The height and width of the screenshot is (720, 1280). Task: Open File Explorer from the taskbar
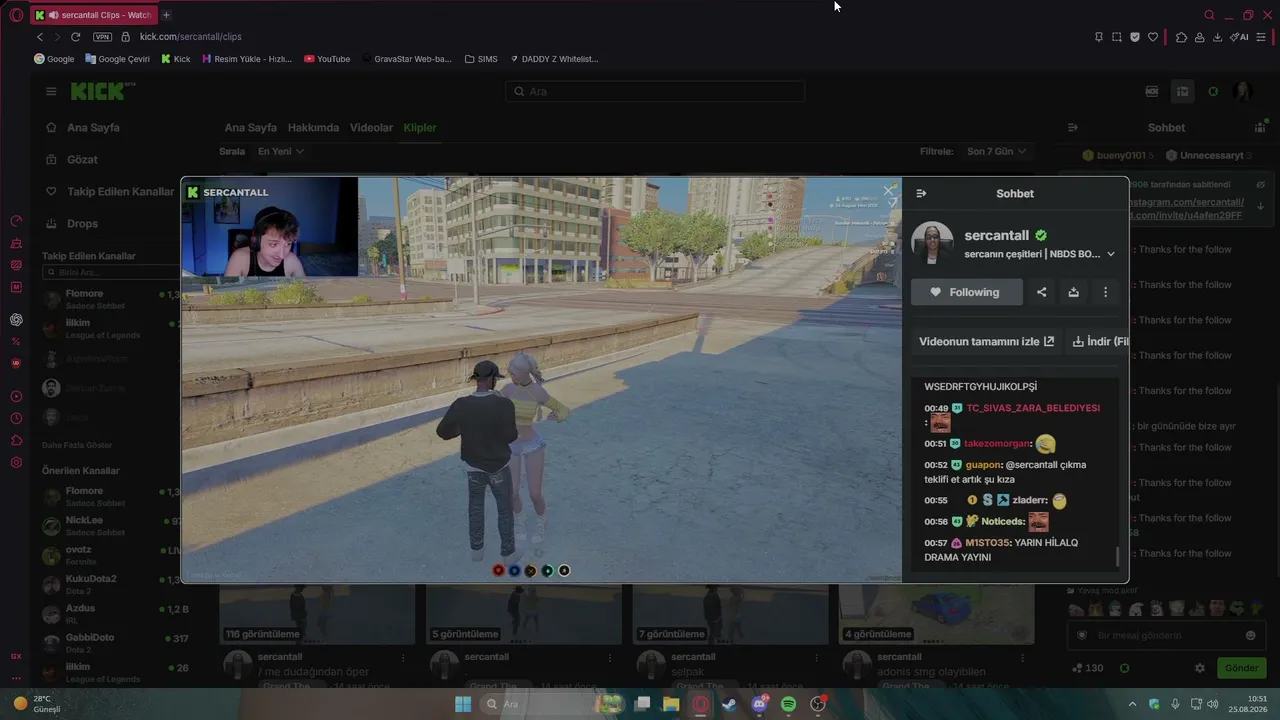pyautogui.click(x=671, y=704)
